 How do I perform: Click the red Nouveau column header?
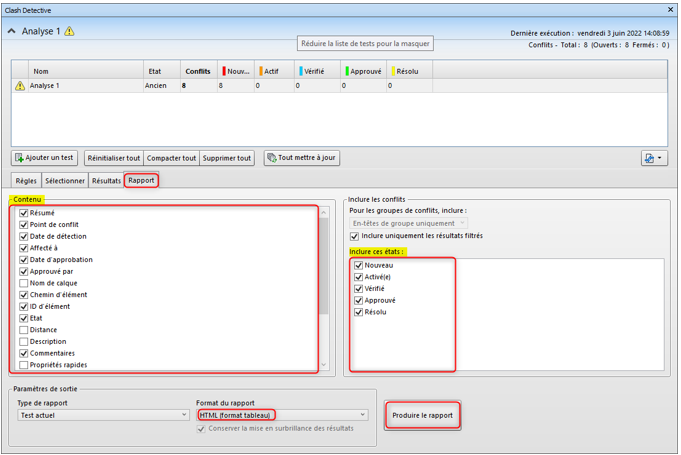click(236, 71)
